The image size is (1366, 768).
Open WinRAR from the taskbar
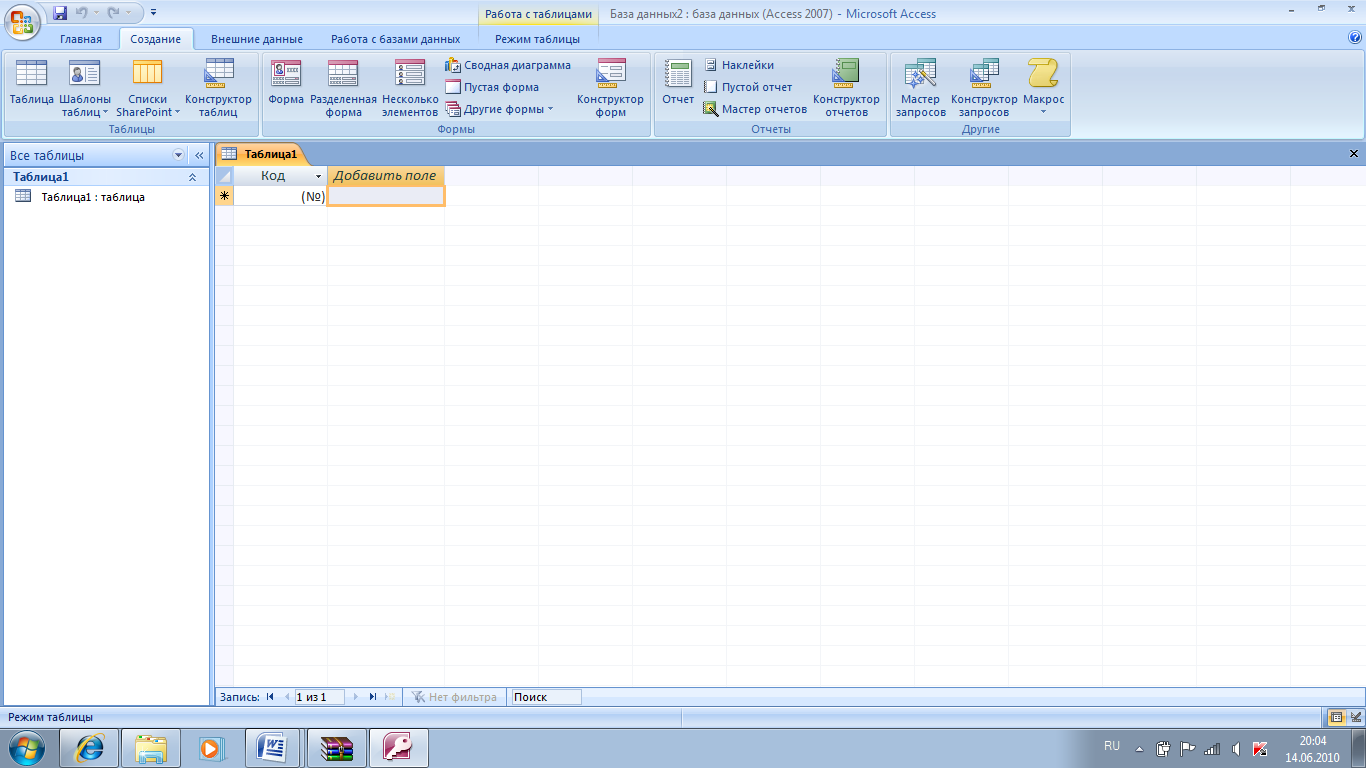[337, 747]
